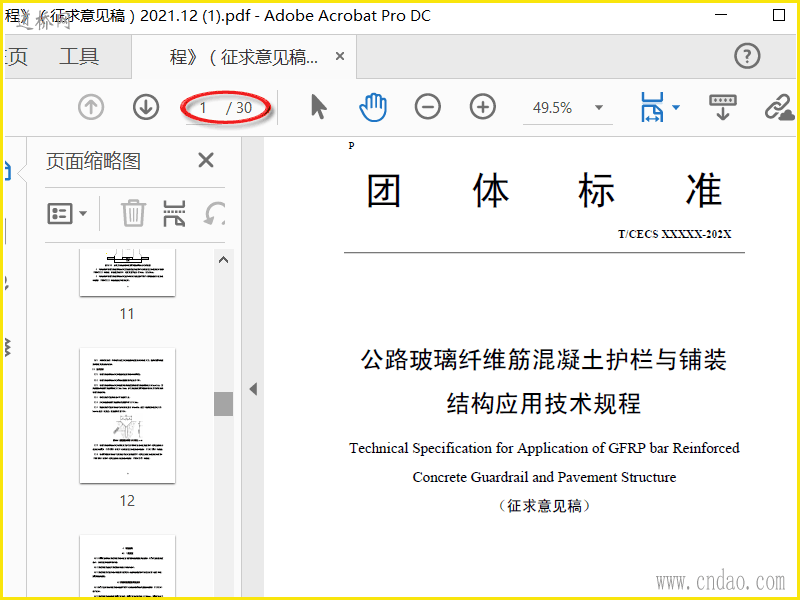Zoom in with the plus button

(x=483, y=107)
